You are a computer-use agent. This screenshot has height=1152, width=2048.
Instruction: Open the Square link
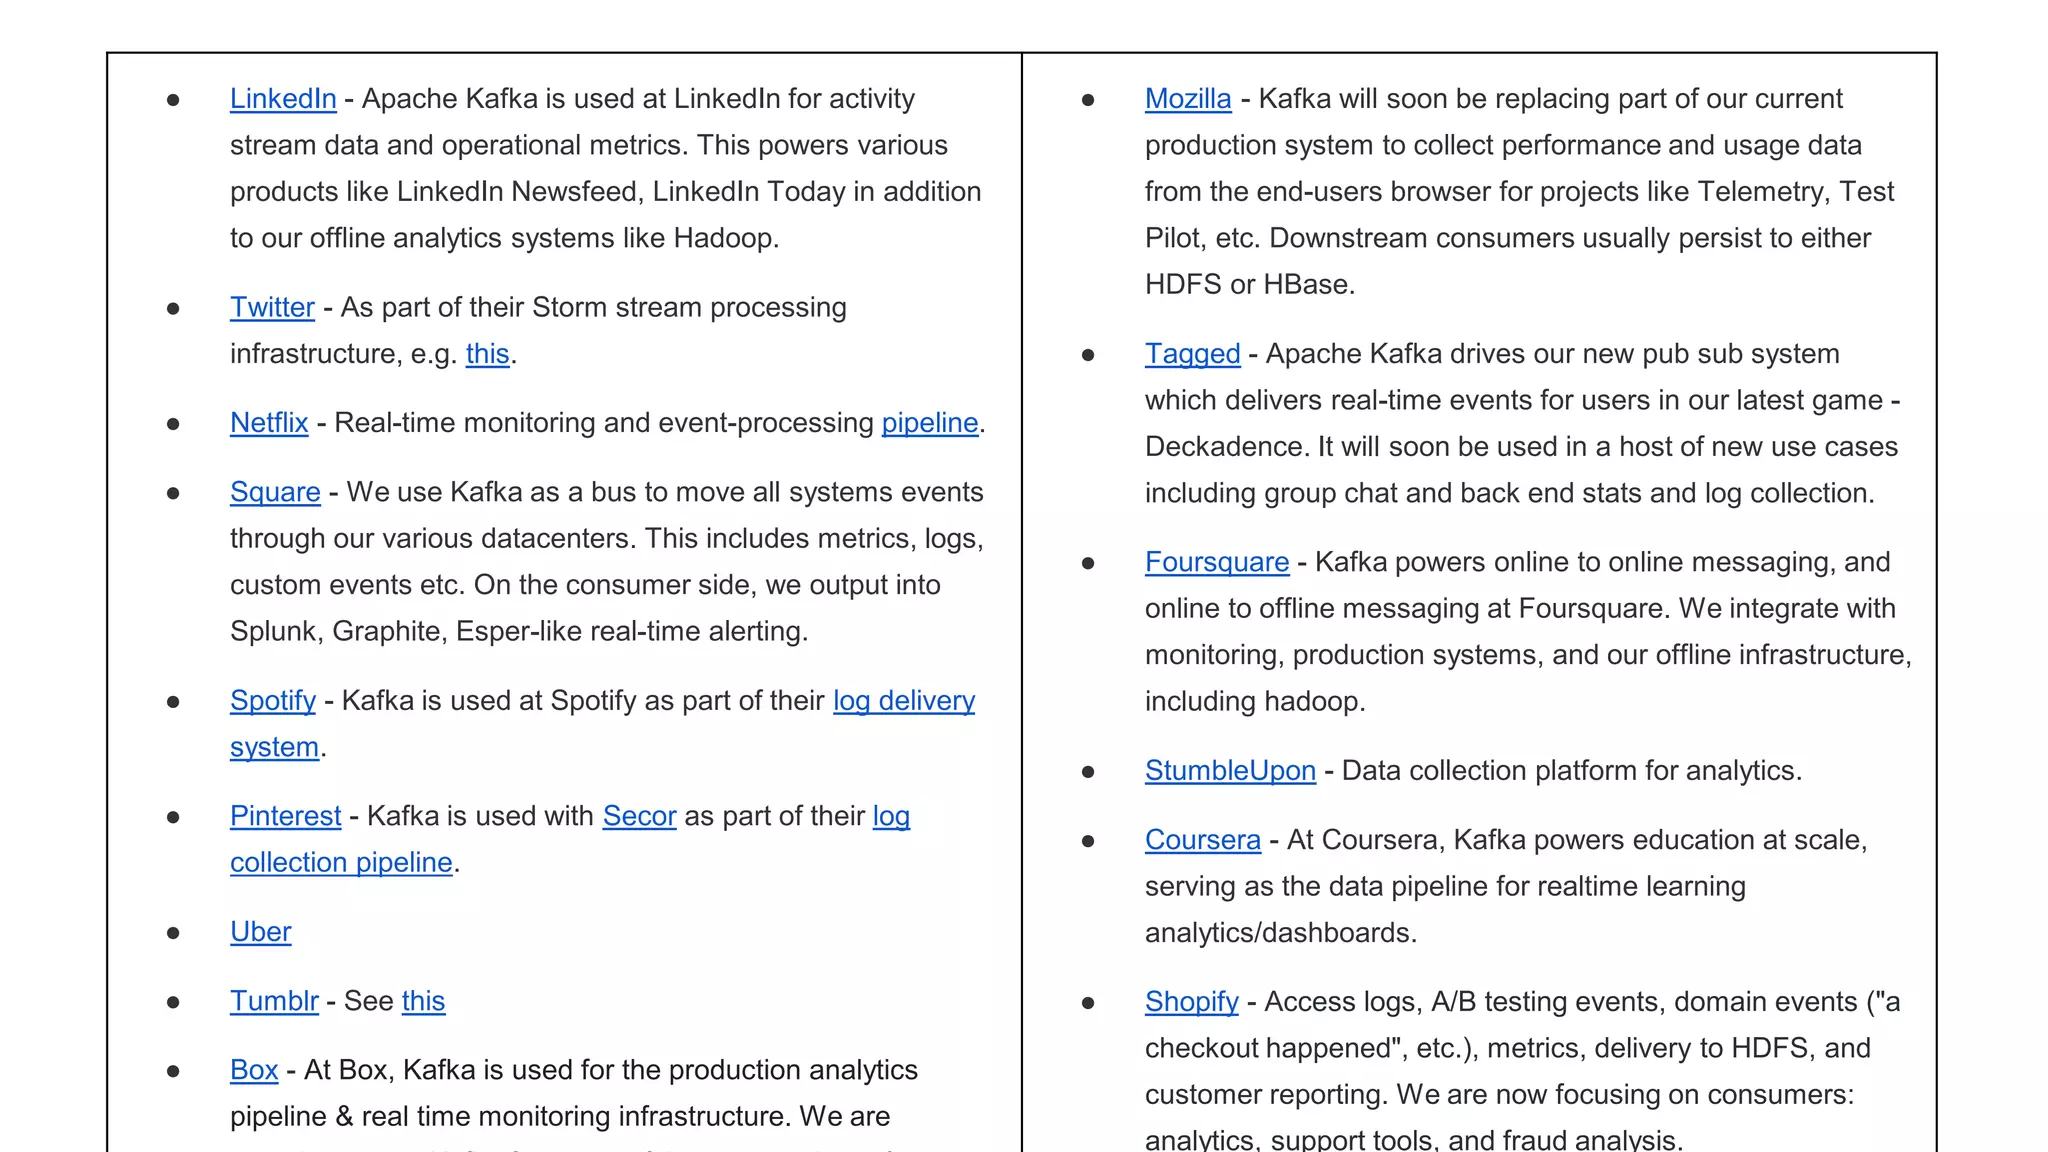[x=275, y=492]
